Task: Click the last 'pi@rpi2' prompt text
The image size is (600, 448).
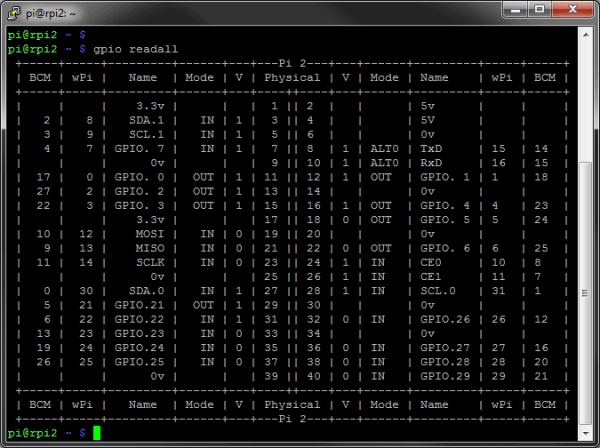Action: [32, 433]
